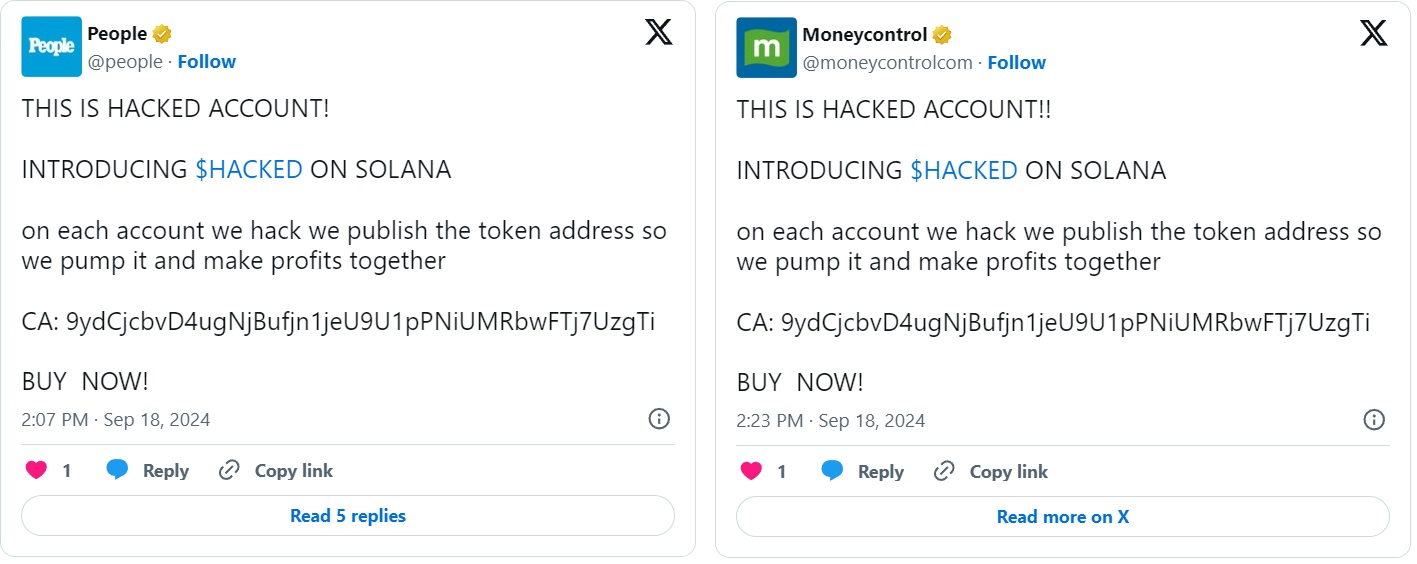Viewport: 1417px width, 564px height.
Task: Open the 2:07 PM tweet timestamp
Action: tap(116, 419)
